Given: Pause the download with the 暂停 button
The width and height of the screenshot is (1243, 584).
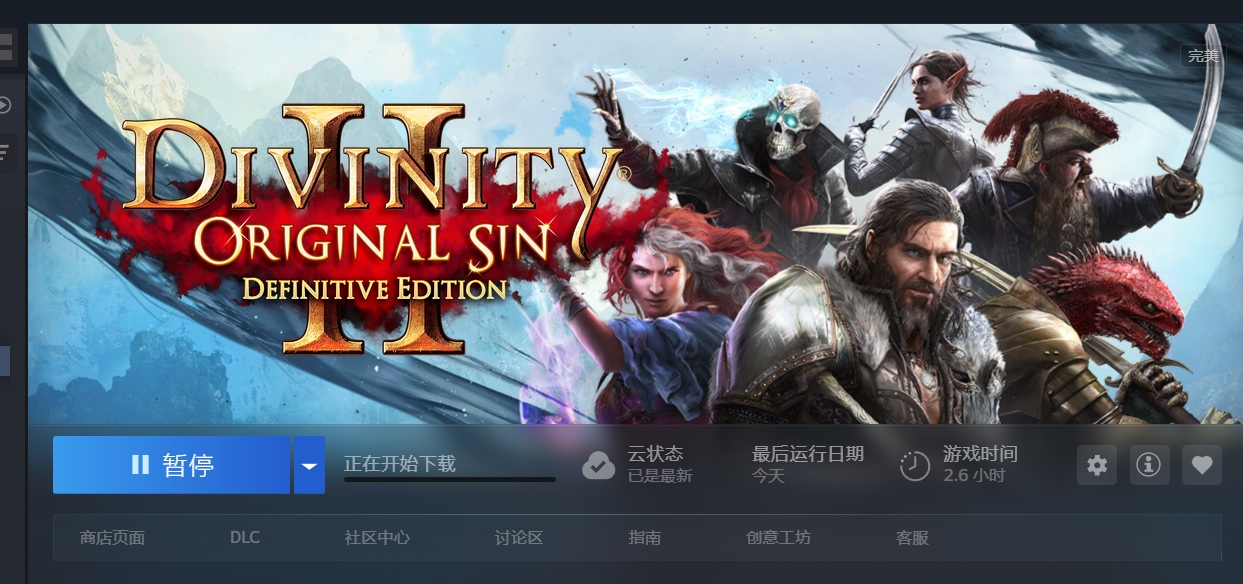Looking at the screenshot, I should (x=171, y=465).
